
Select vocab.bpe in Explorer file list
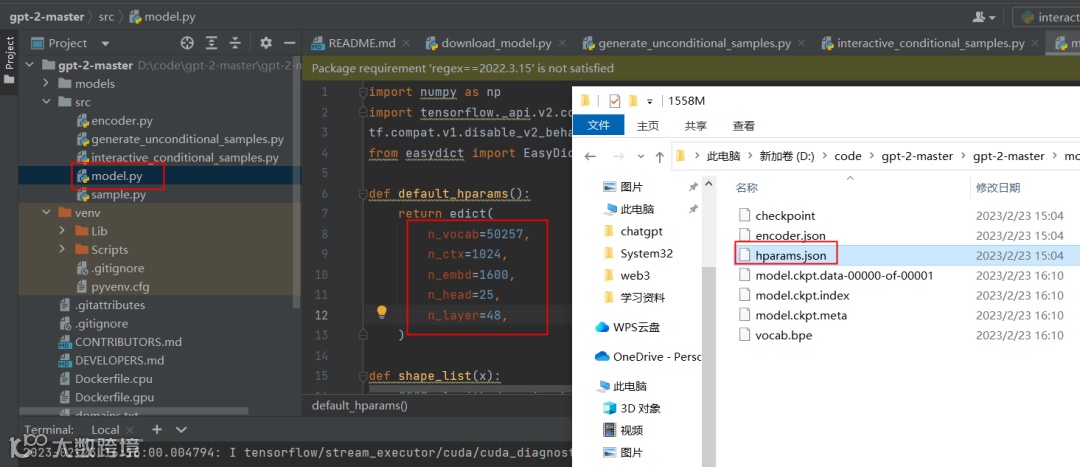coord(784,335)
